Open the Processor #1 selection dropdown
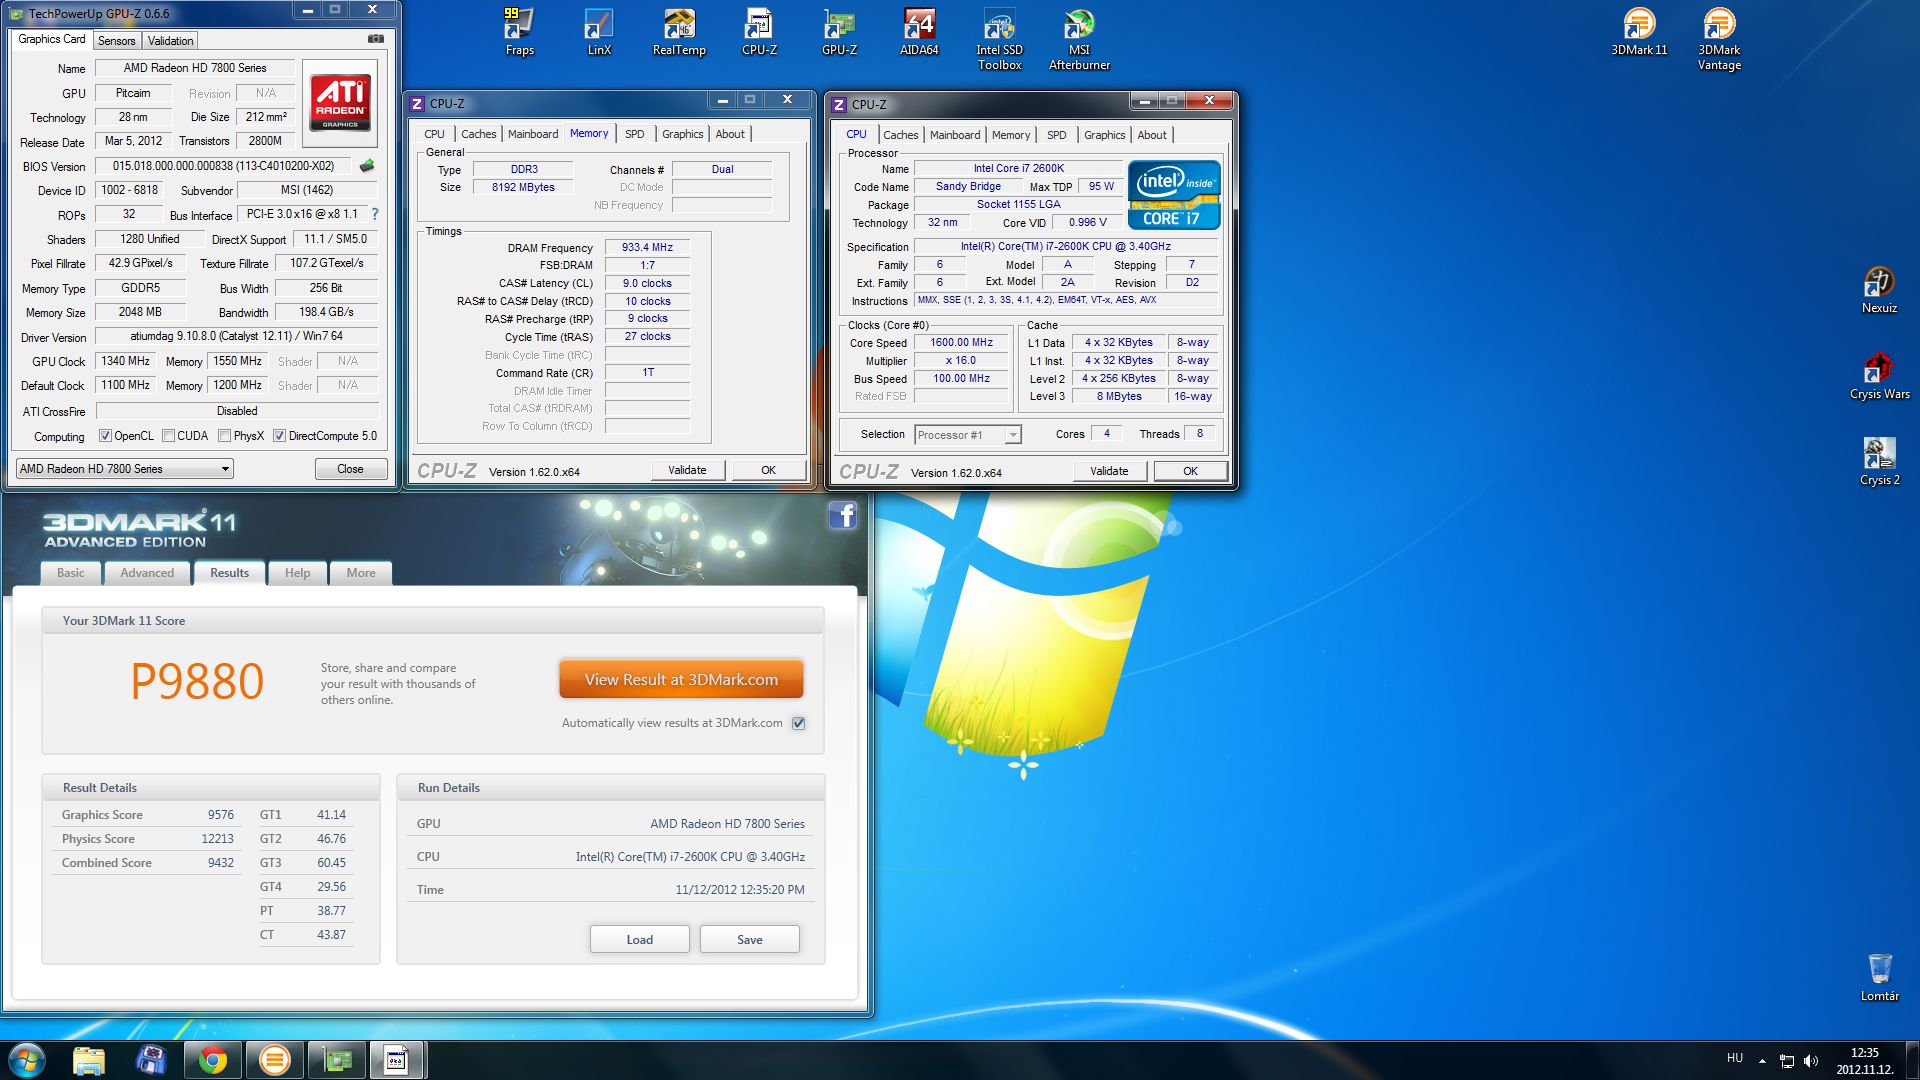This screenshot has width=1920, height=1080. tap(1012, 435)
